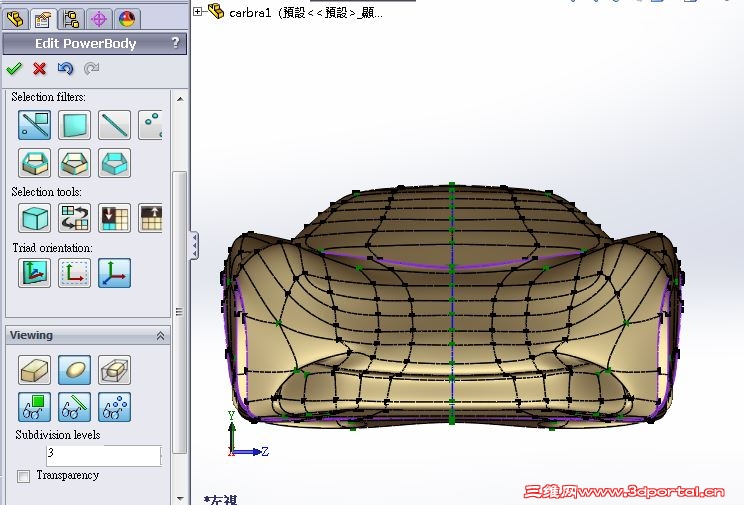Screen dimensions: 744x505
Task: Toggle the face selection filter
Action: click(74, 125)
